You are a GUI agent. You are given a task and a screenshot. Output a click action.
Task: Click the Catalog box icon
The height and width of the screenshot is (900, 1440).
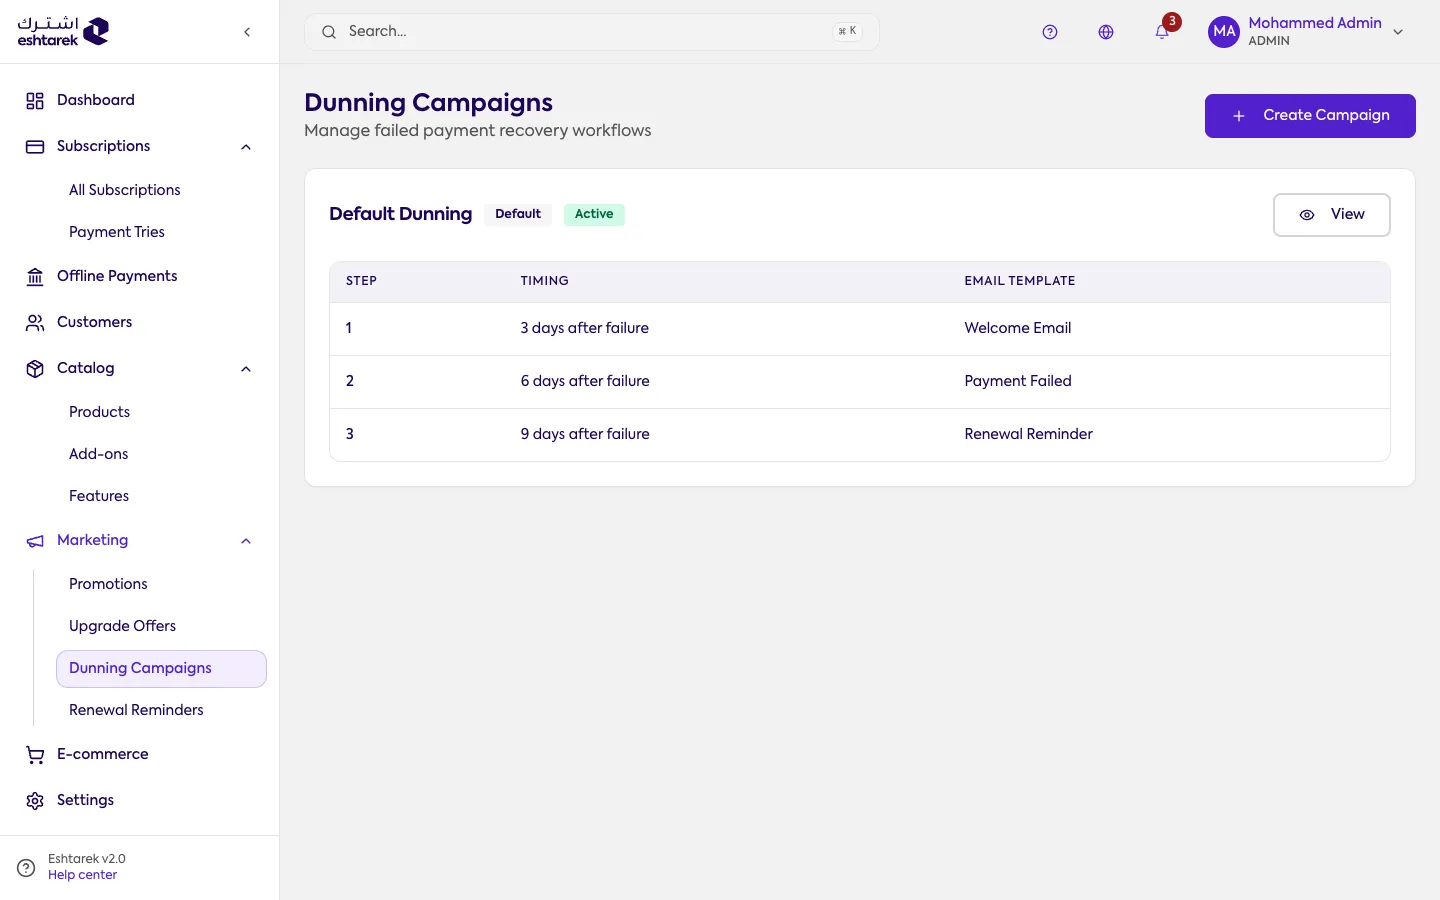[x=35, y=369]
